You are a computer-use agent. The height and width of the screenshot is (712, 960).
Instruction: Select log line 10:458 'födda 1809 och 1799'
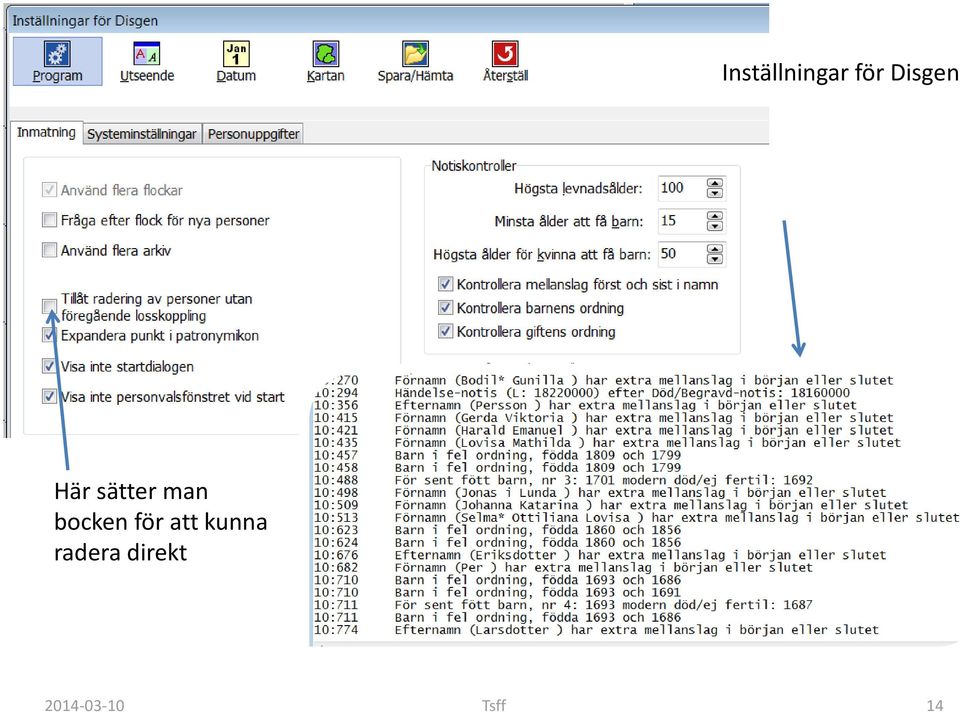pyautogui.click(x=497, y=468)
